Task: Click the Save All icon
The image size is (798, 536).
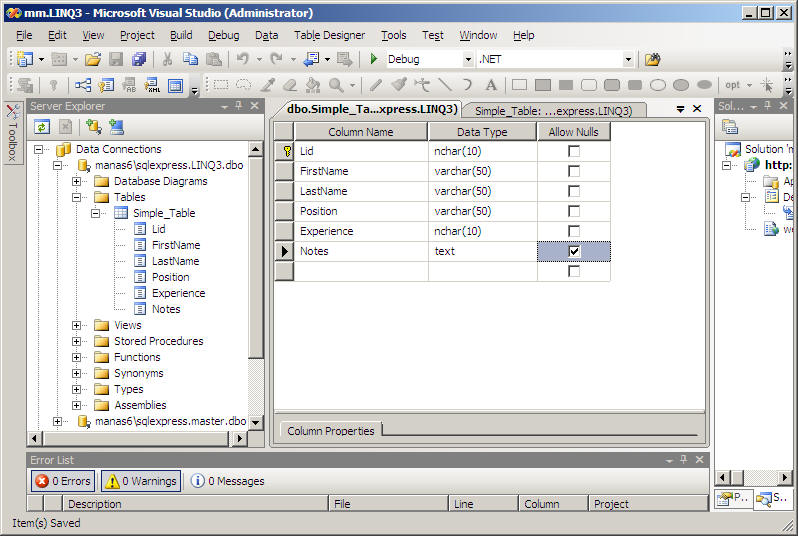Action: point(139,59)
